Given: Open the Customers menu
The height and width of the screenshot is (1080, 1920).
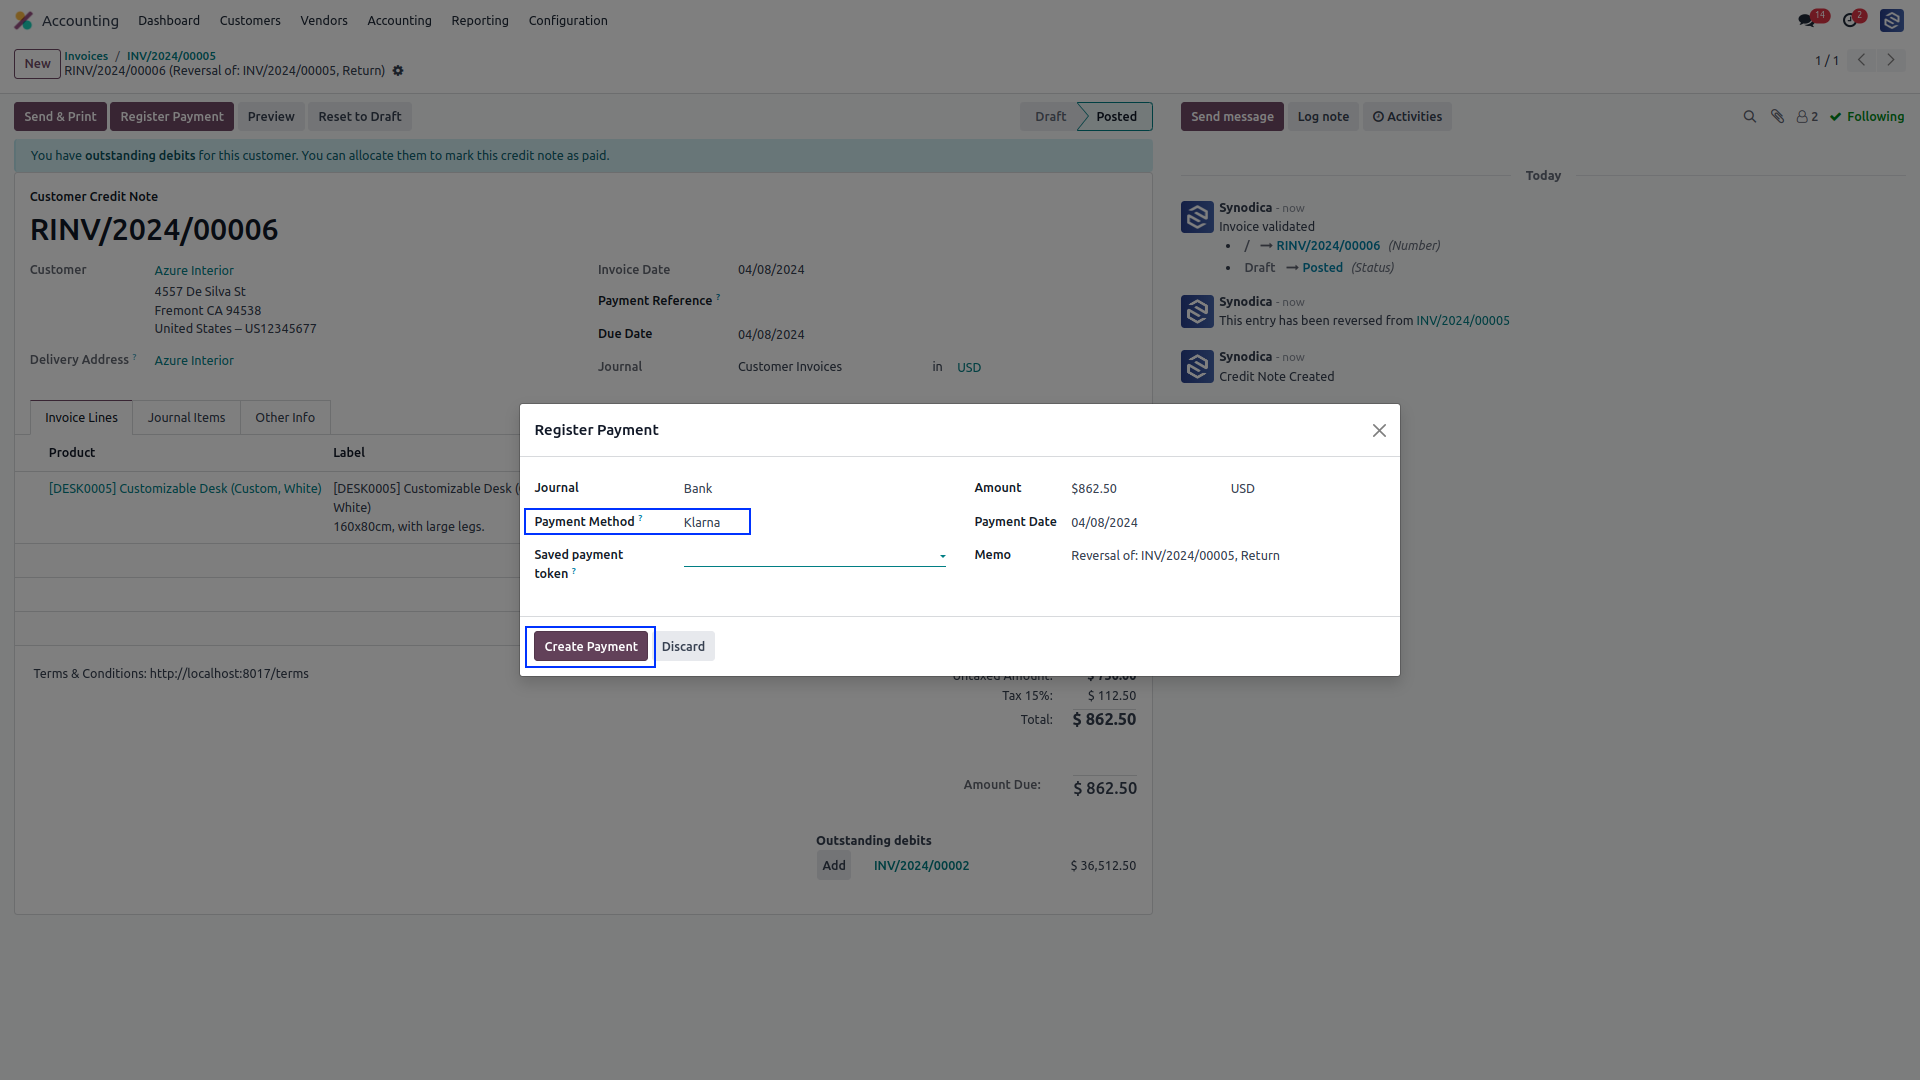Looking at the screenshot, I should click(250, 20).
